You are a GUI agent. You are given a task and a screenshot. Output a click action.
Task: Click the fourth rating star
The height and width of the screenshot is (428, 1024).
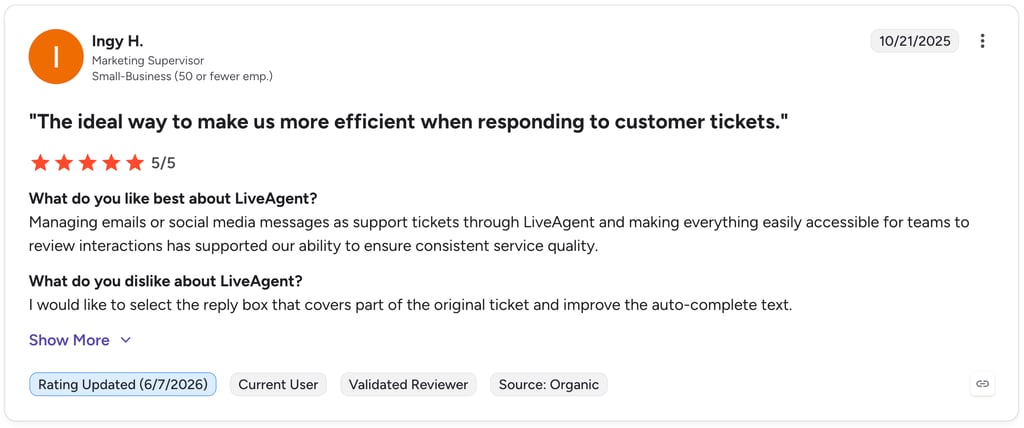tap(111, 163)
